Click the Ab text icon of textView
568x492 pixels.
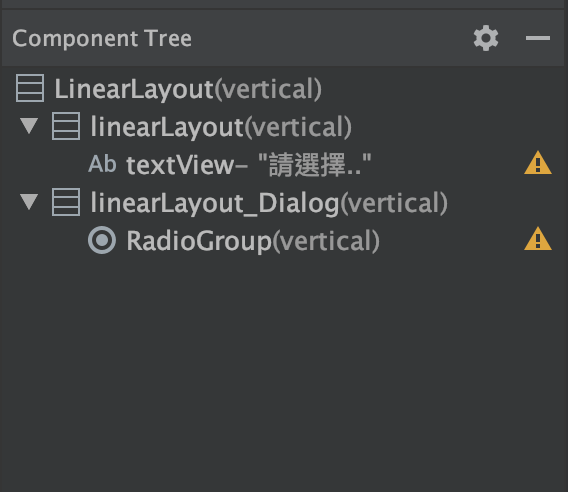pos(103,164)
